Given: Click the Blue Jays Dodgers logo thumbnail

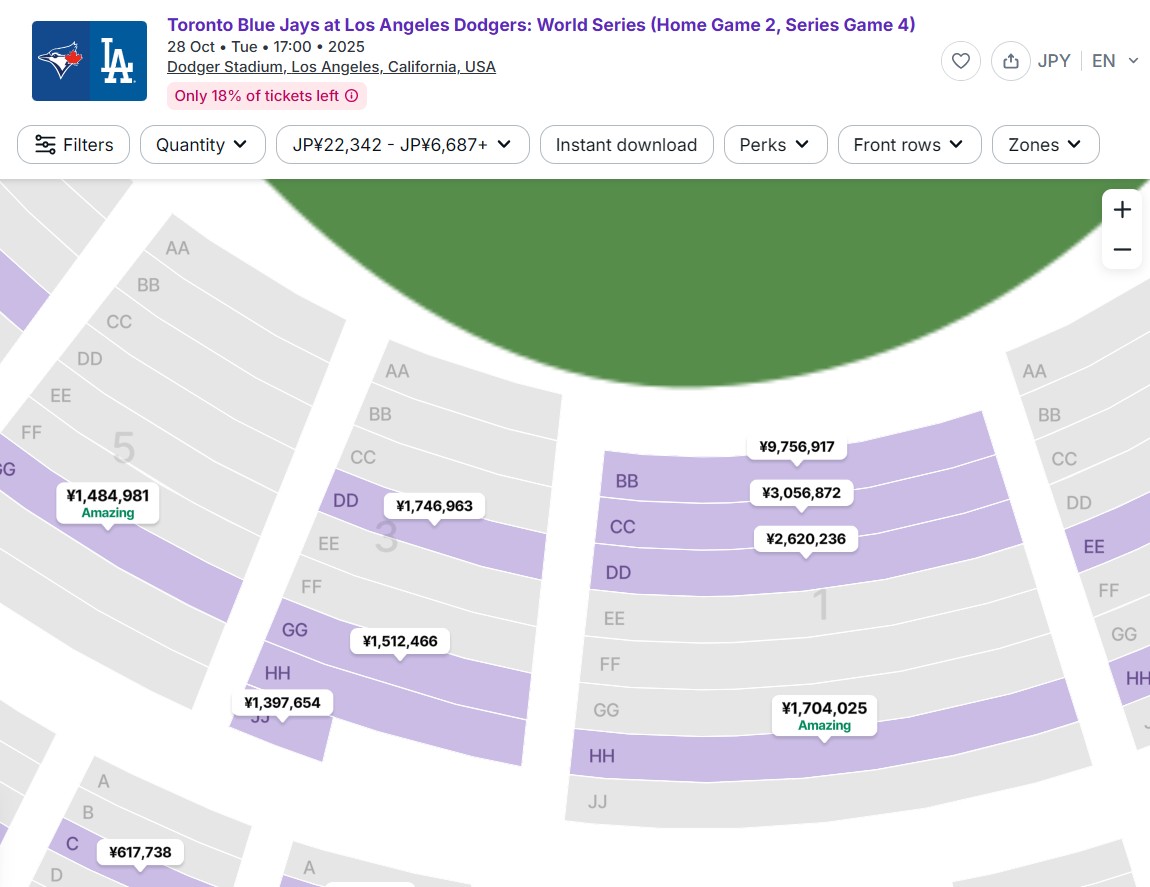Looking at the screenshot, I should [x=89, y=61].
